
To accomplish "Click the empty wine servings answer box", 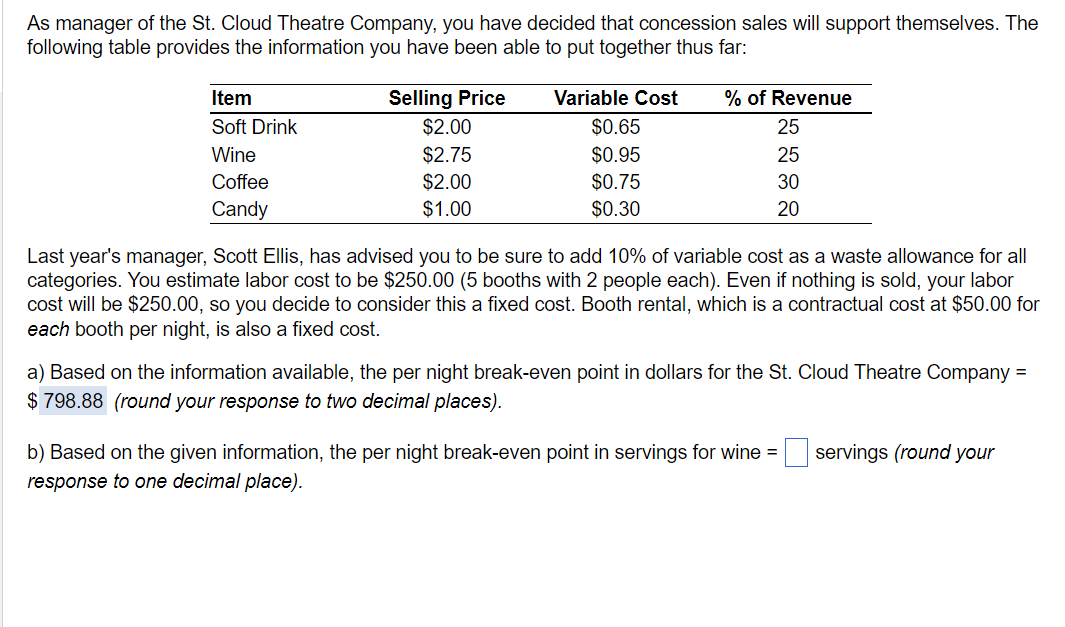I will (796, 452).
